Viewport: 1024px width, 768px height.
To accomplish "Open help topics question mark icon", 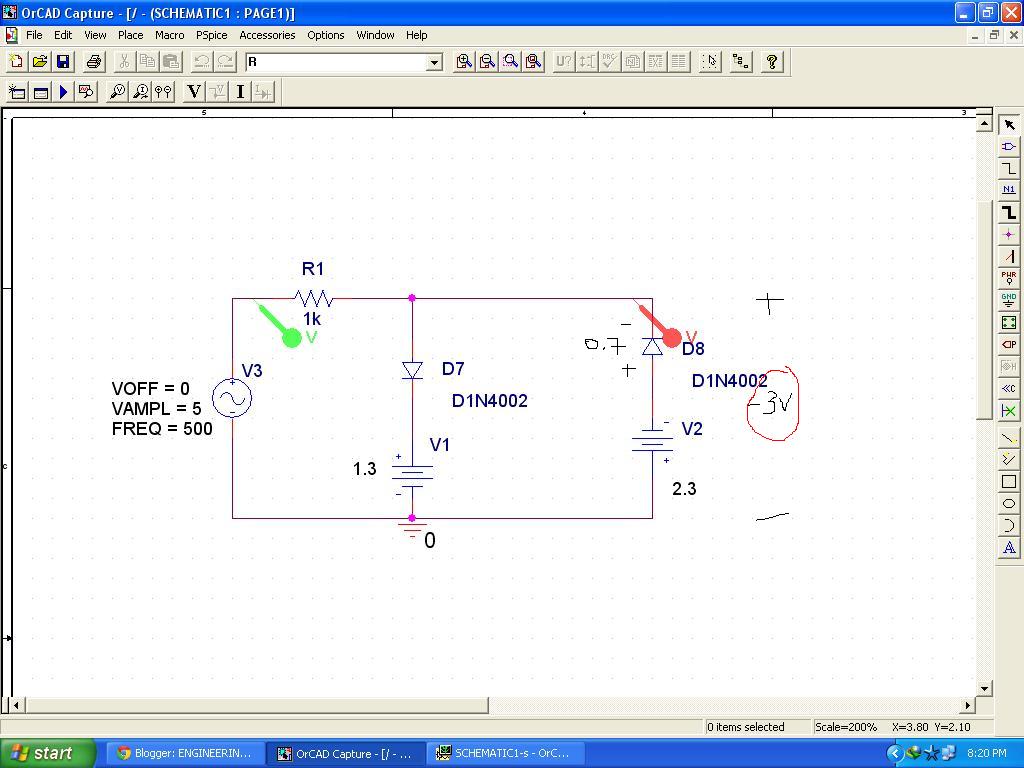I will [x=772, y=61].
